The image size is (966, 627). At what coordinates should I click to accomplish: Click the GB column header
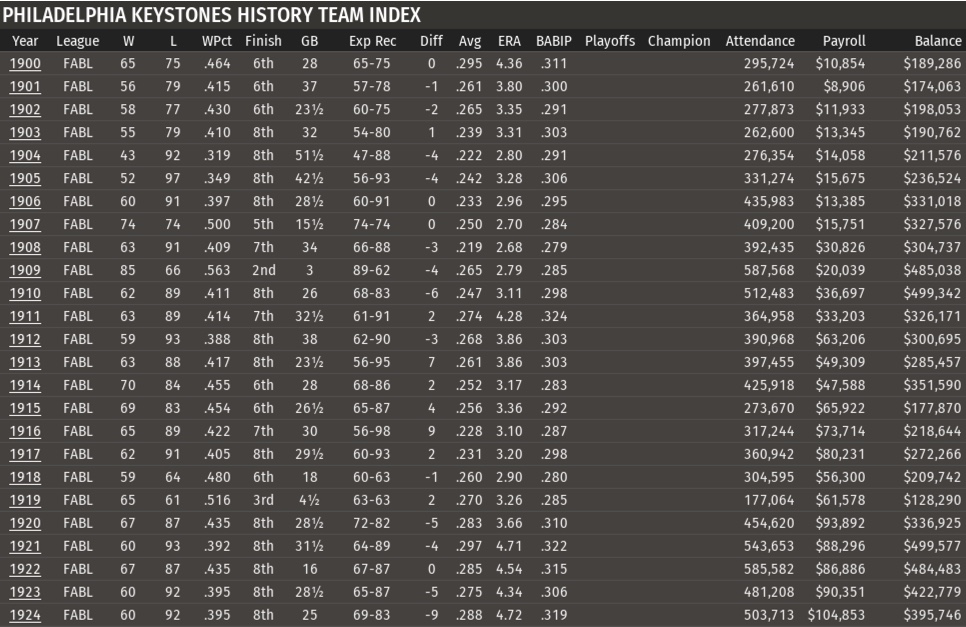(x=309, y=41)
